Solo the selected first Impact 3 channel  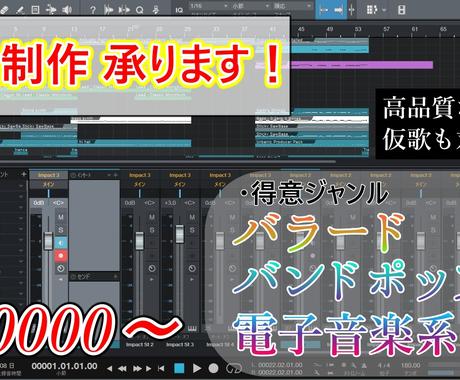(61, 230)
